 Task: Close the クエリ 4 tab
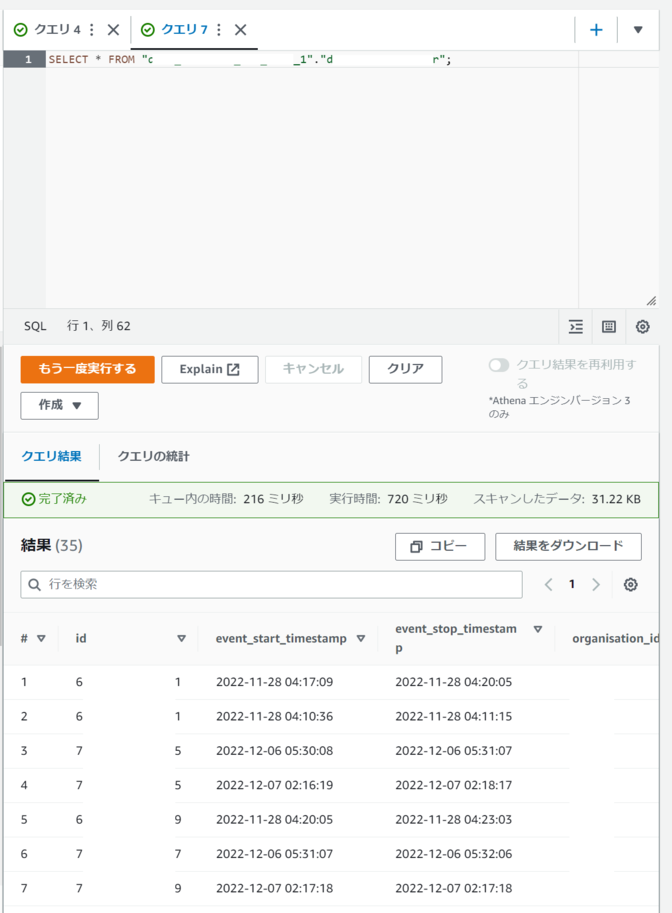pyautogui.click(x=113, y=30)
